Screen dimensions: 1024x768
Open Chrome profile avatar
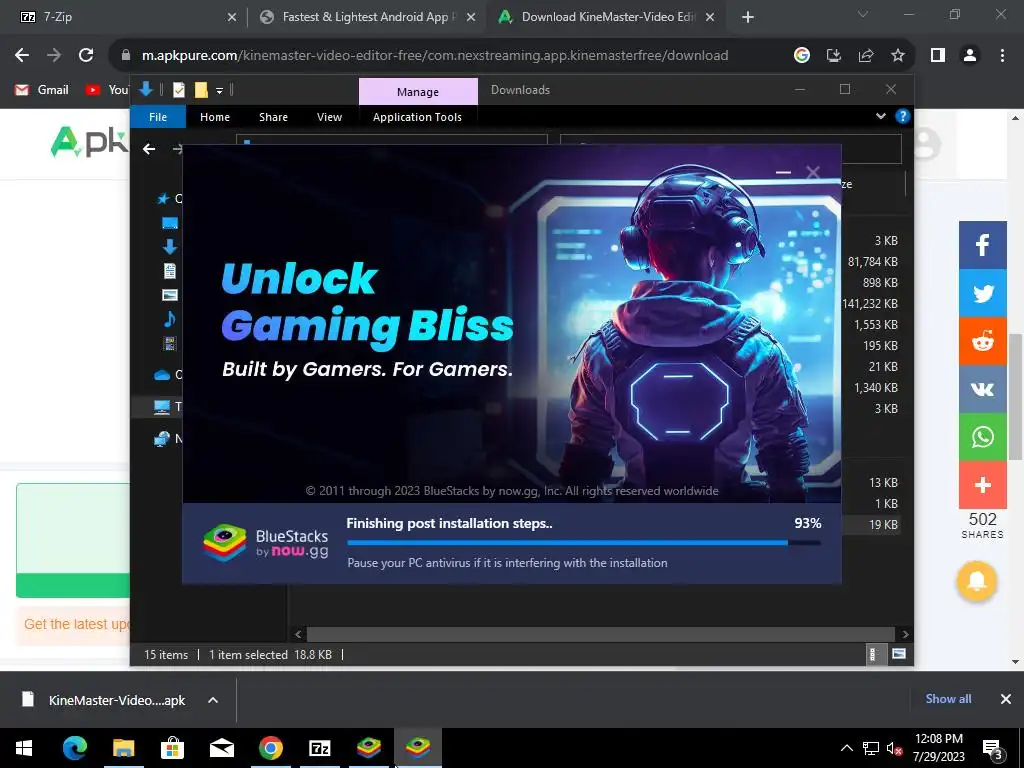pyautogui.click(x=970, y=56)
